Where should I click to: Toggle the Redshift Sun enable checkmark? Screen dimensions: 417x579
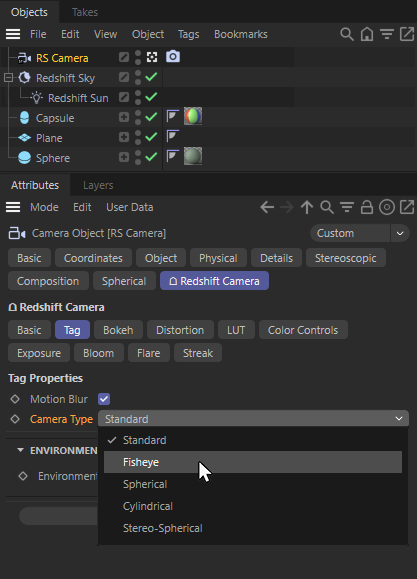151,97
